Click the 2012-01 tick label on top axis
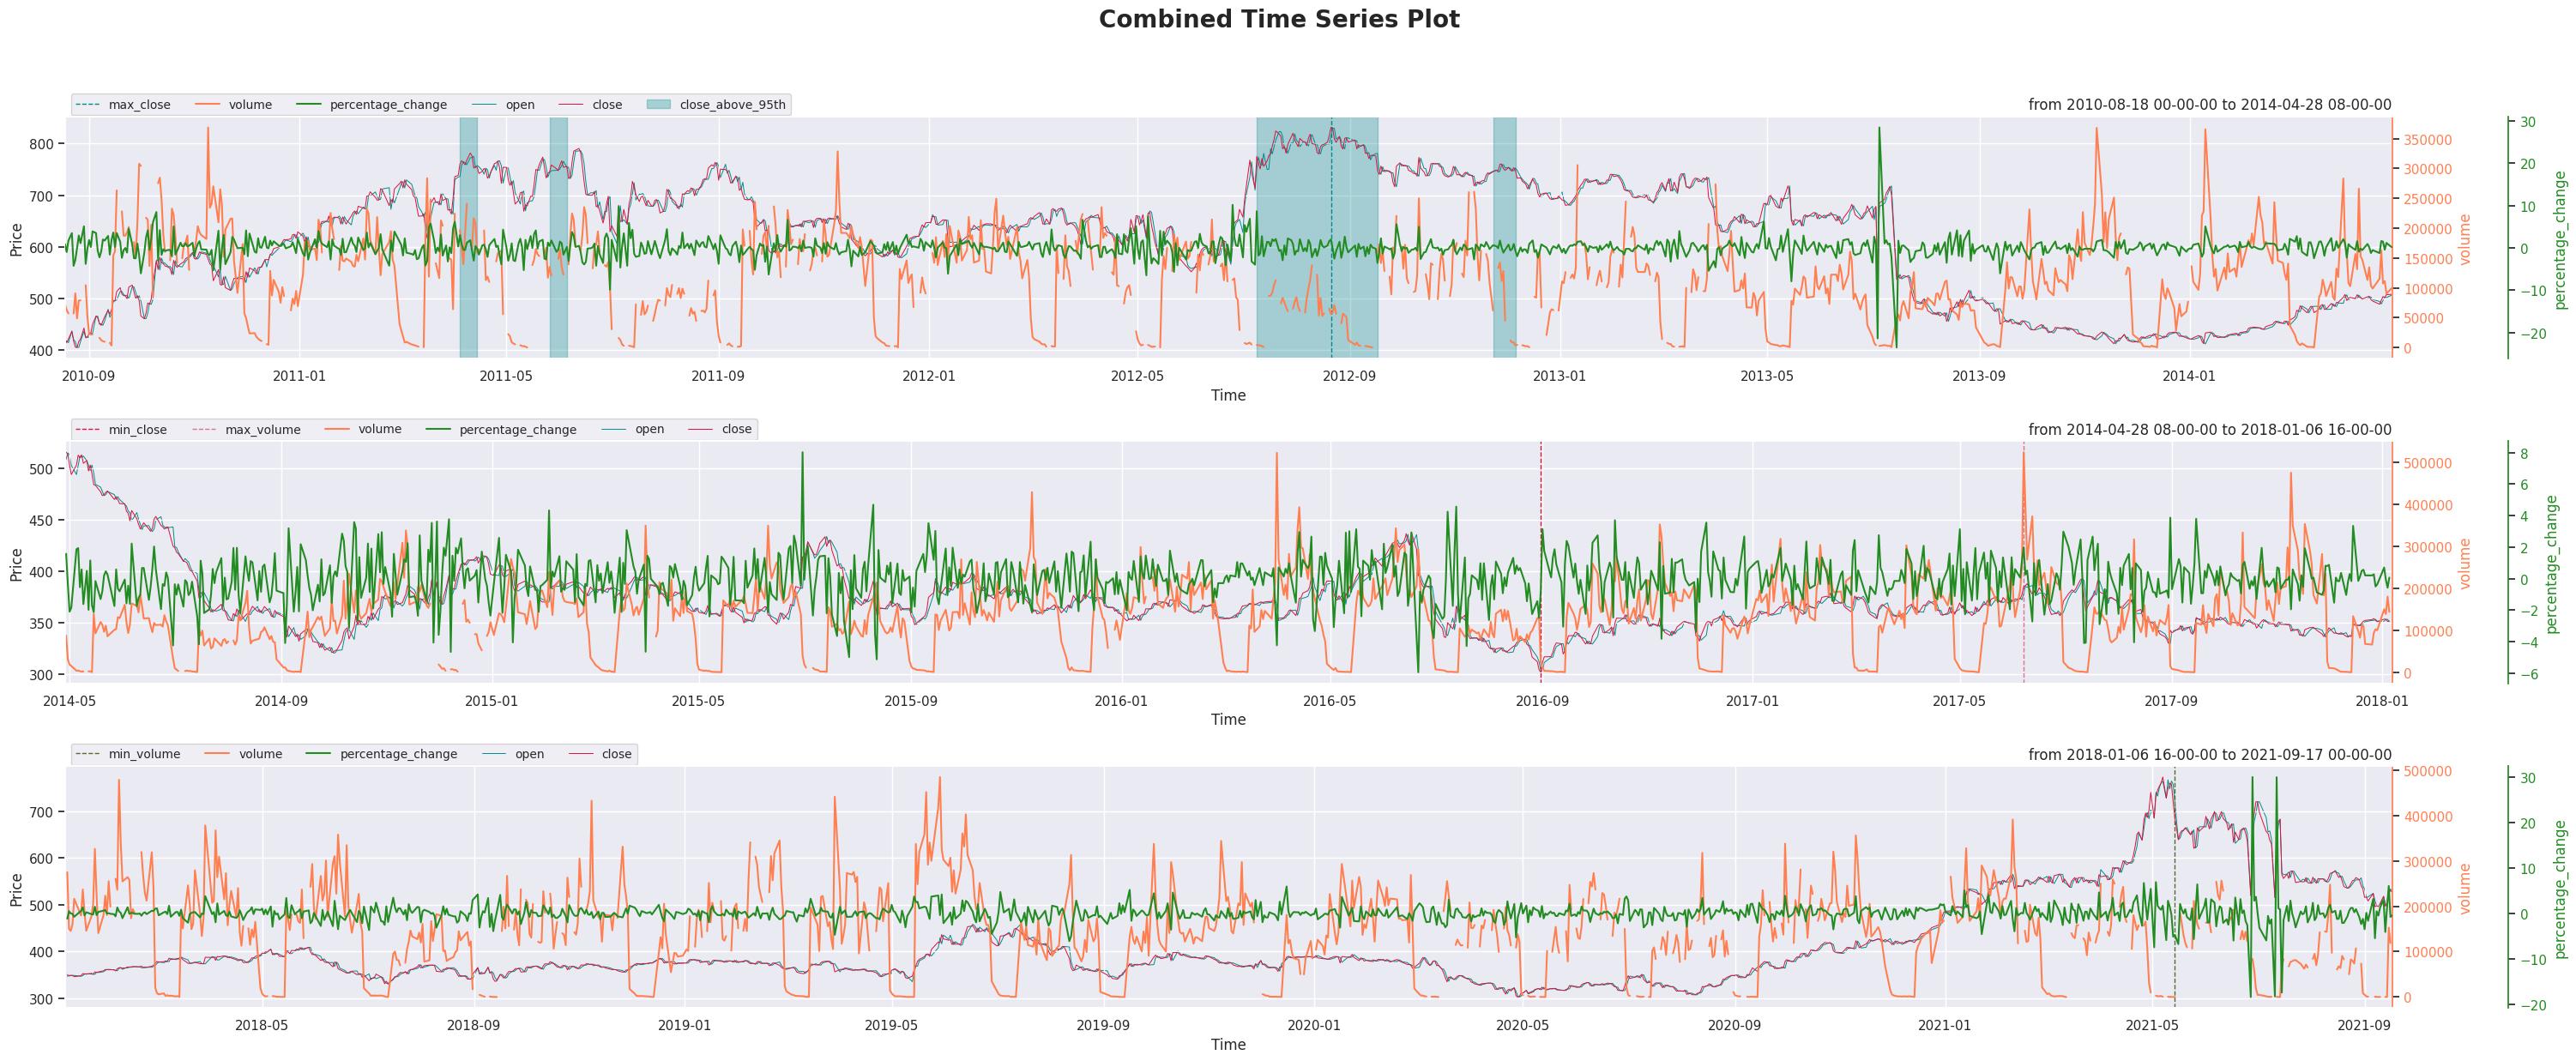Screen dimensions: 2576x1061 pos(929,377)
